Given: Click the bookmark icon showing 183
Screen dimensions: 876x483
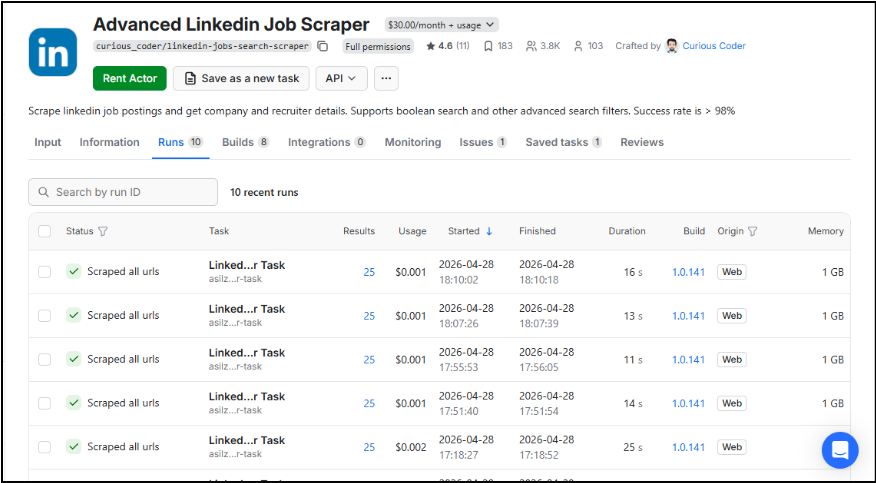Looking at the screenshot, I should pos(488,46).
